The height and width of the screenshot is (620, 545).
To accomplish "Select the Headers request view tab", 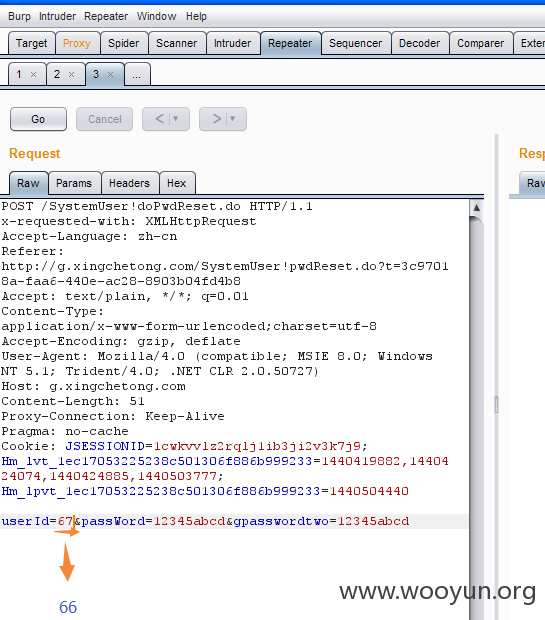I will pyautogui.click(x=130, y=183).
